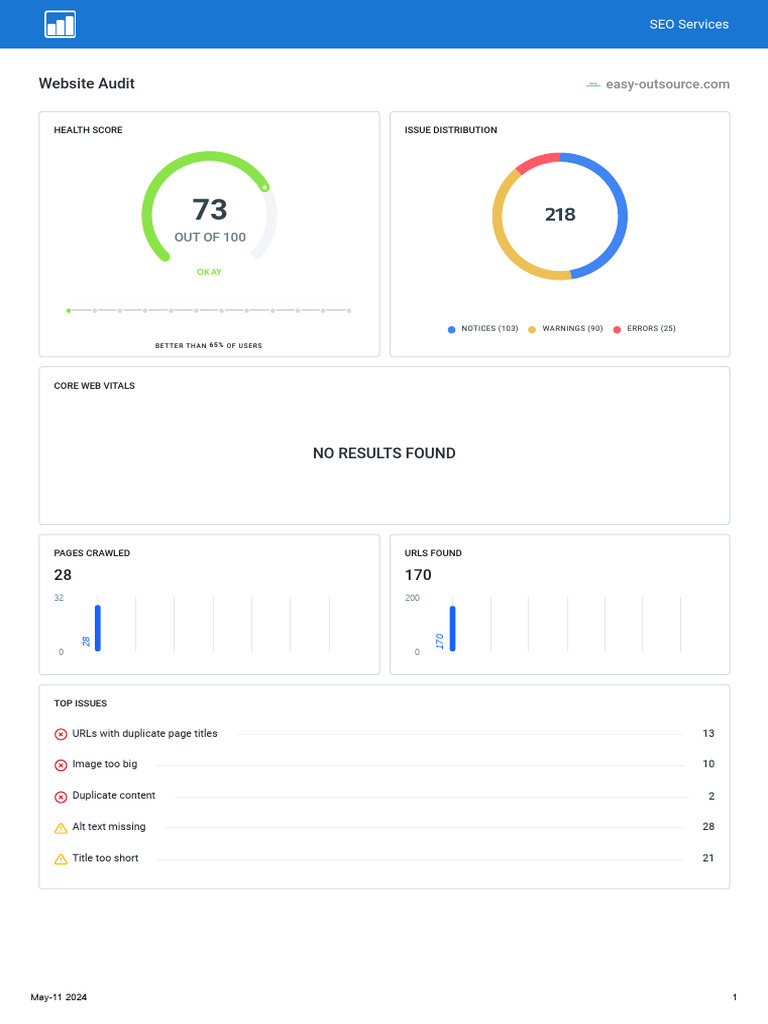Click the Title too short issue row
The width and height of the screenshot is (768, 1024).
tap(384, 858)
